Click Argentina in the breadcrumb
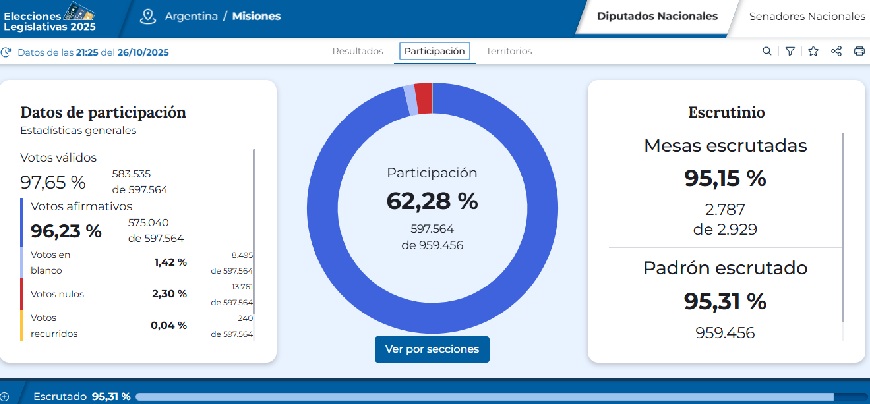 pos(194,17)
